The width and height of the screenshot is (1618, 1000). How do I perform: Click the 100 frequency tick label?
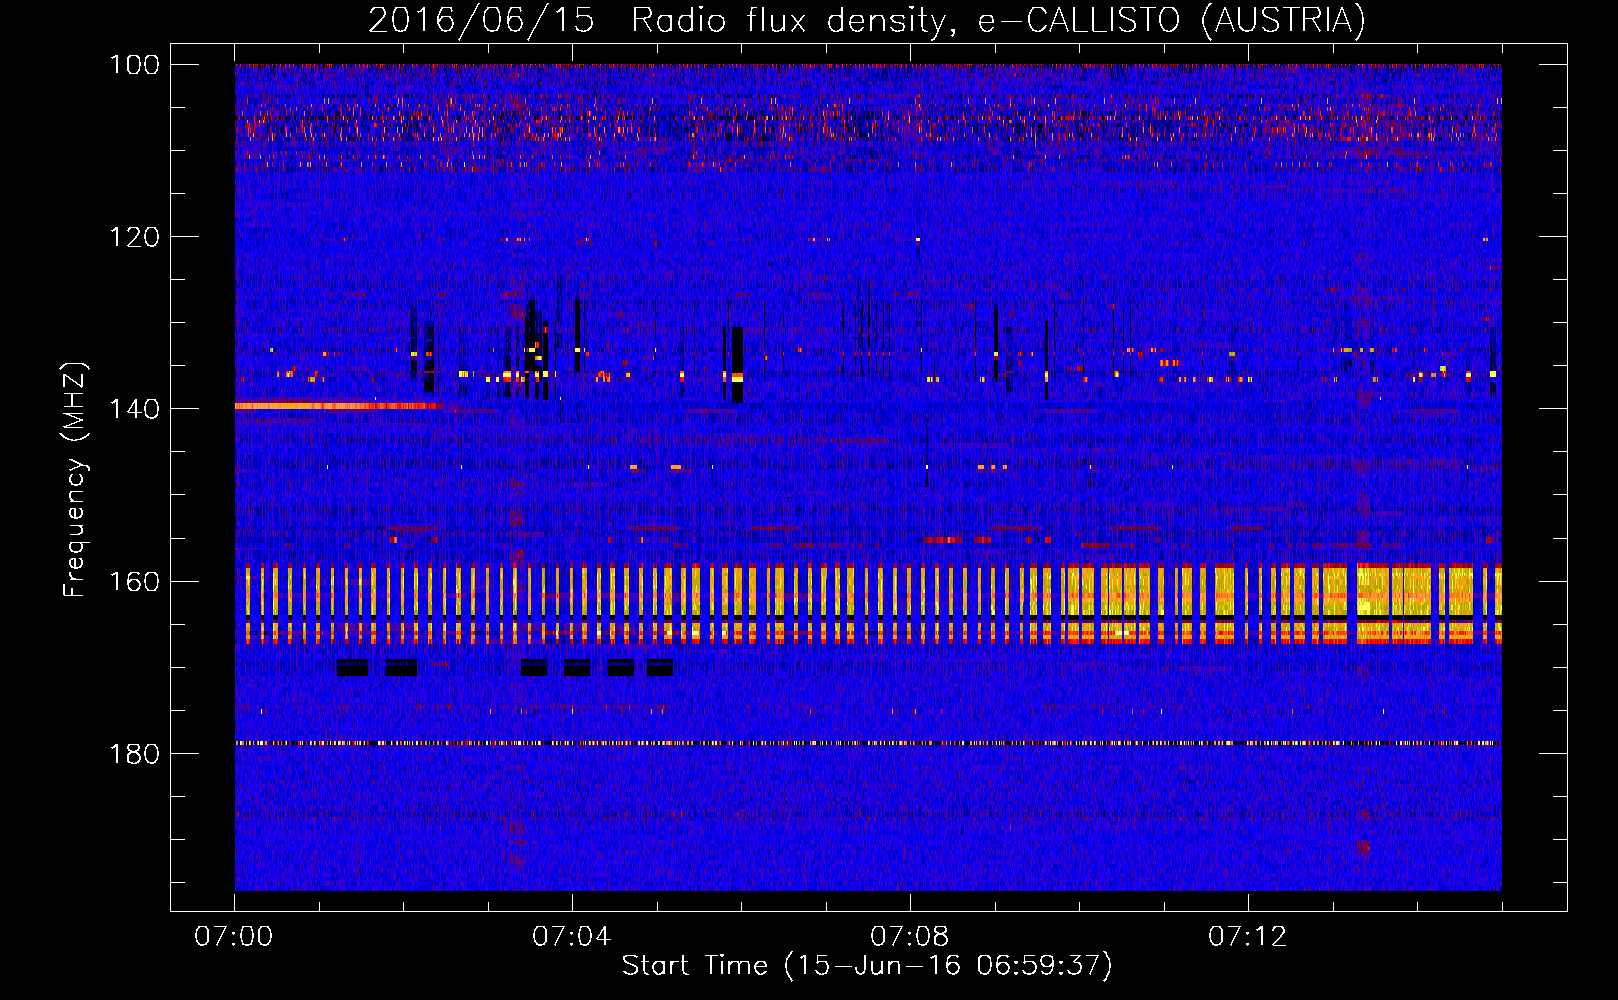135,65
